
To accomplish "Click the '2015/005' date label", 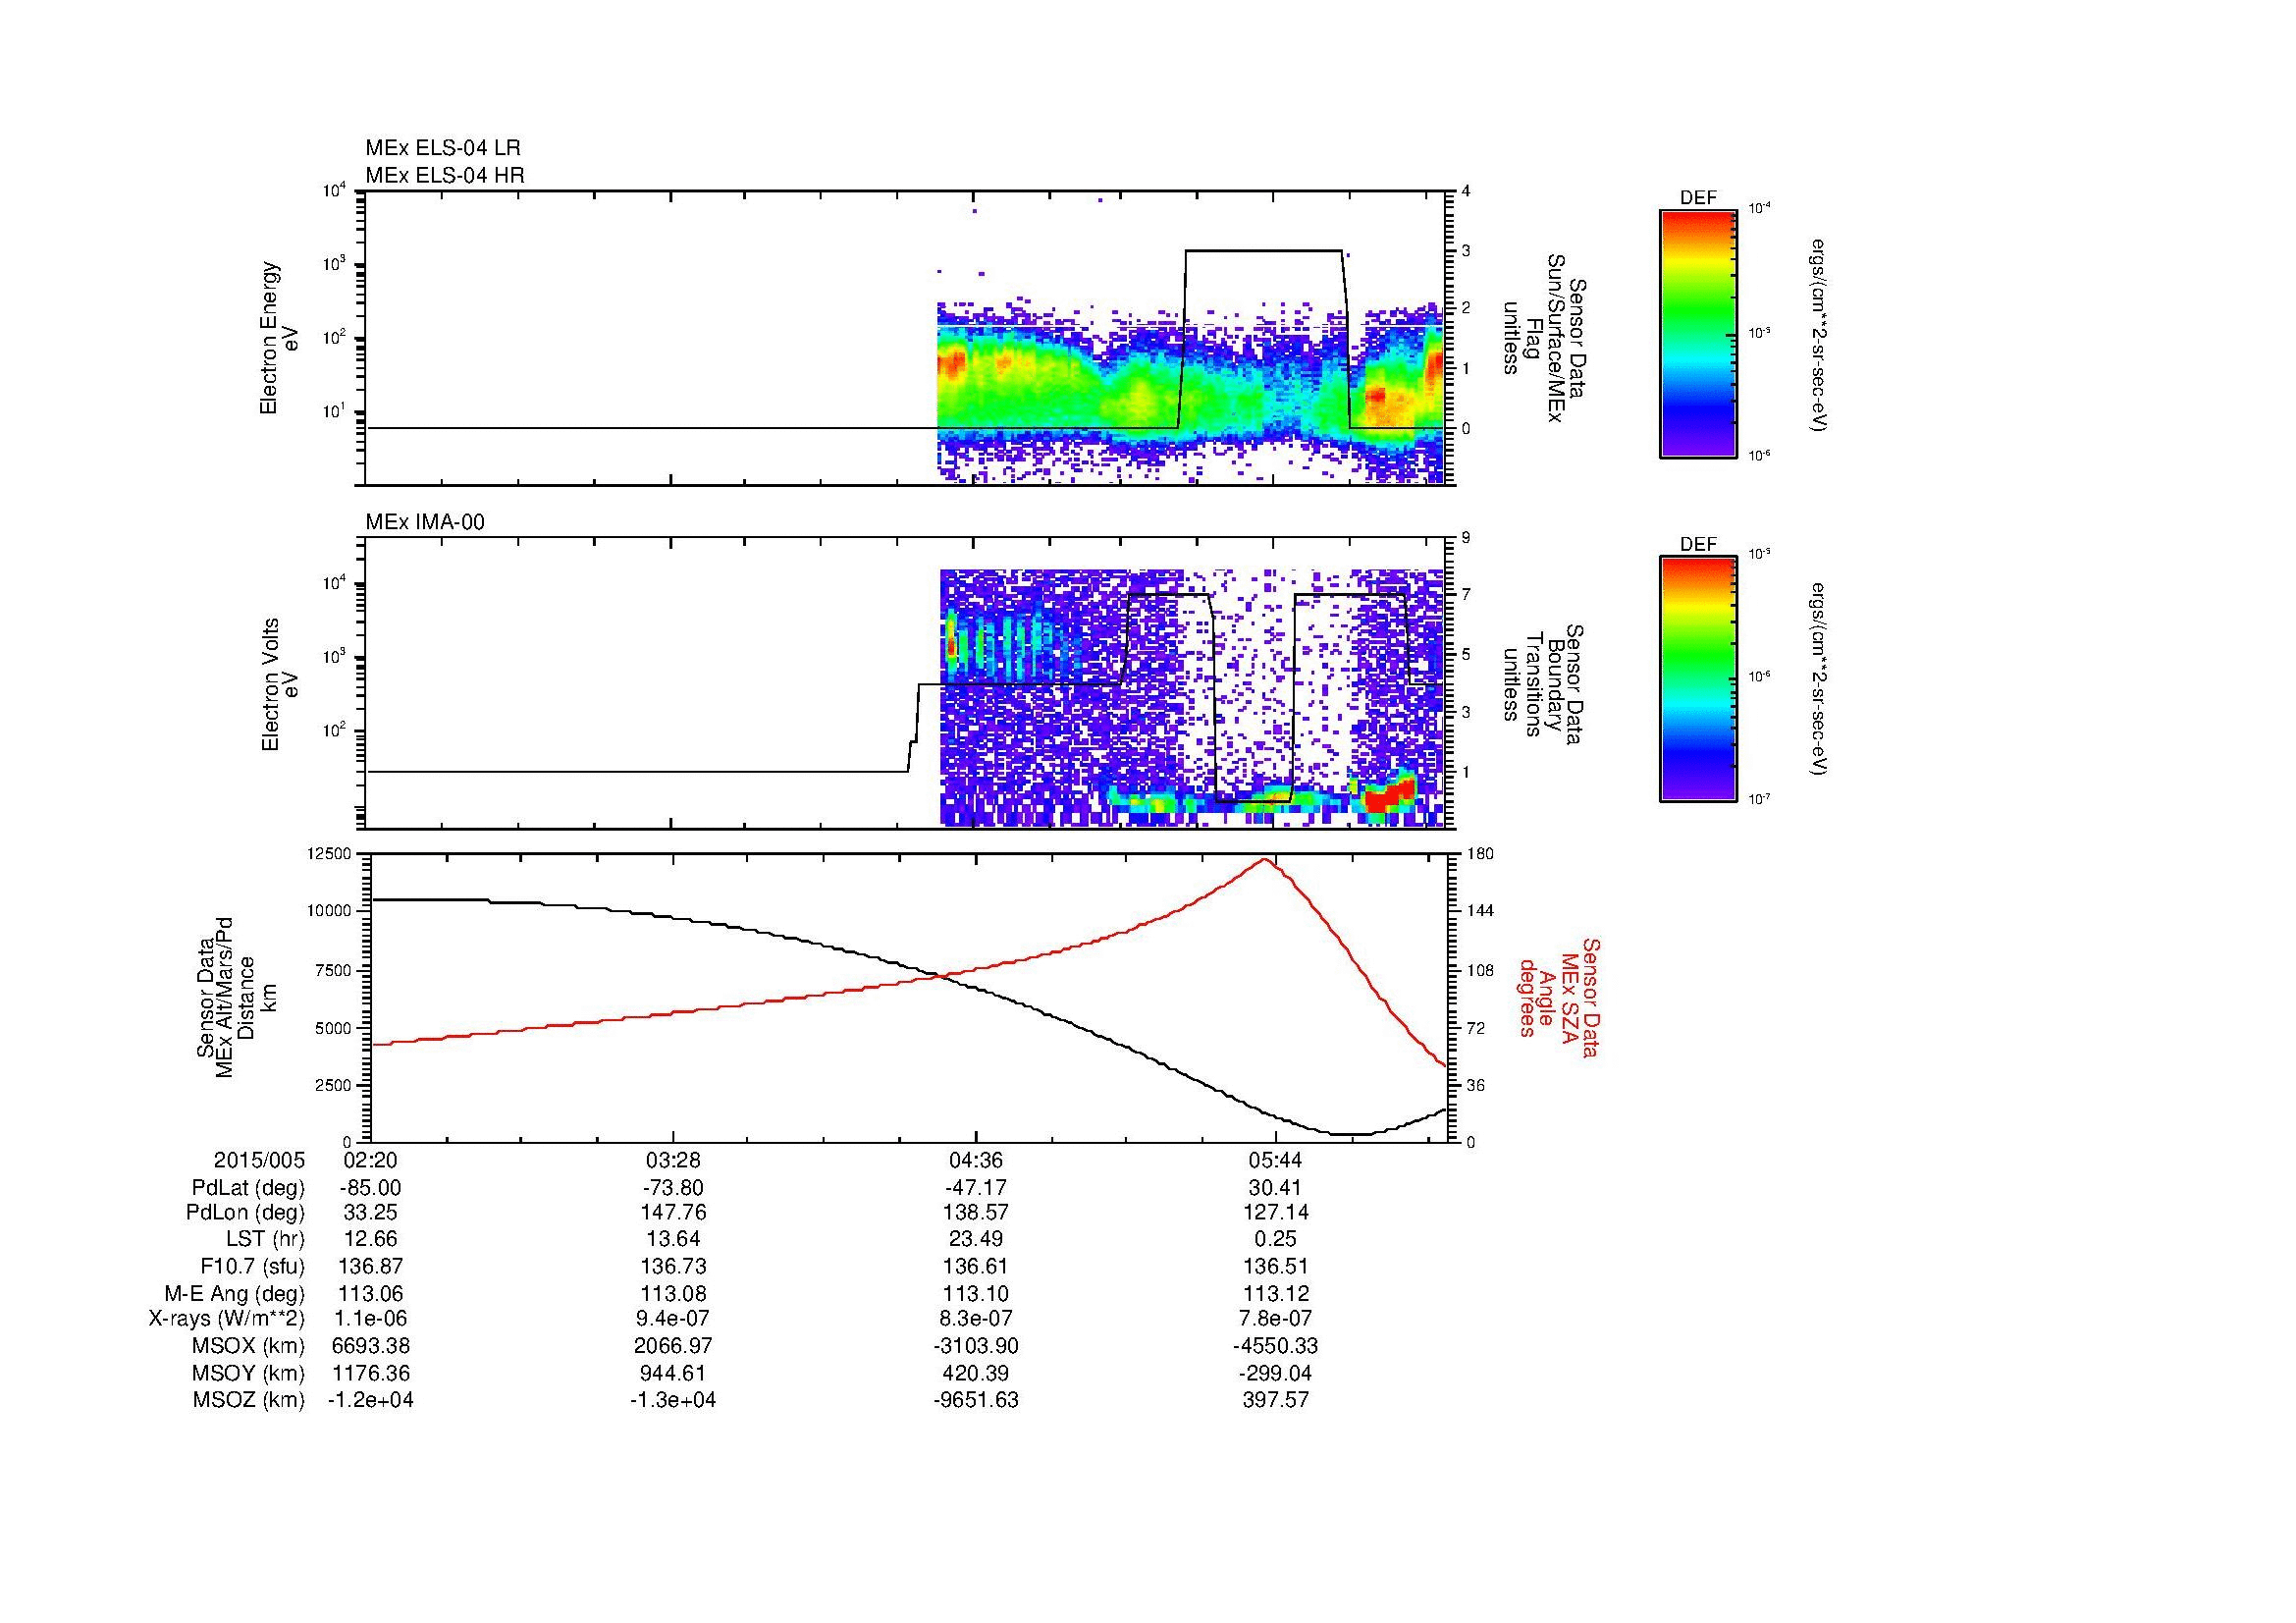I will [x=259, y=1161].
